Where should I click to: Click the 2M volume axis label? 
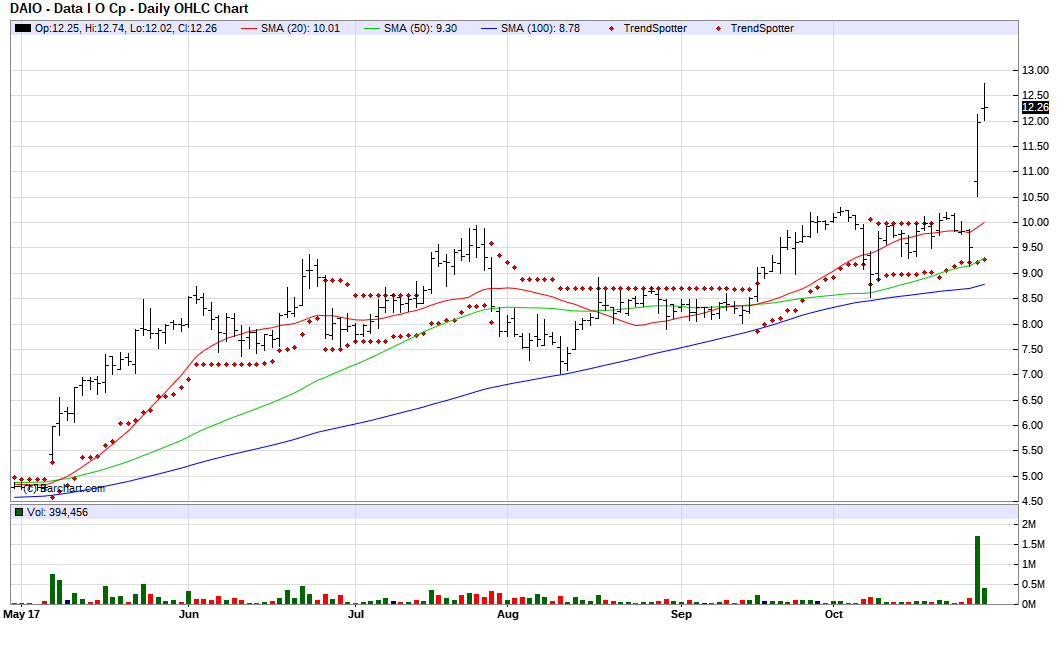(x=1029, y=525)
